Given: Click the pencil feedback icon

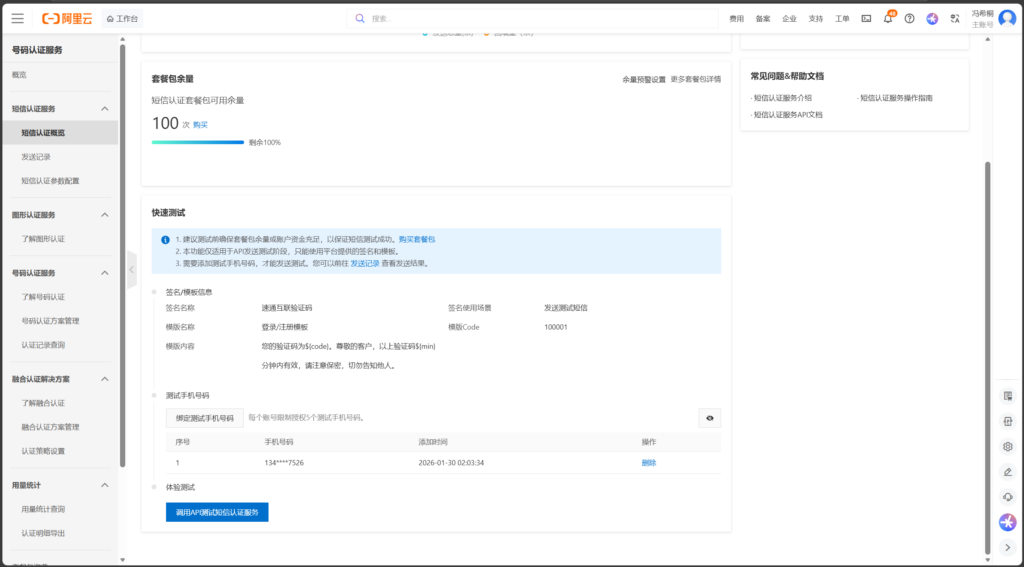Looking at the screenshot, I should click(x=1008, y=472).
